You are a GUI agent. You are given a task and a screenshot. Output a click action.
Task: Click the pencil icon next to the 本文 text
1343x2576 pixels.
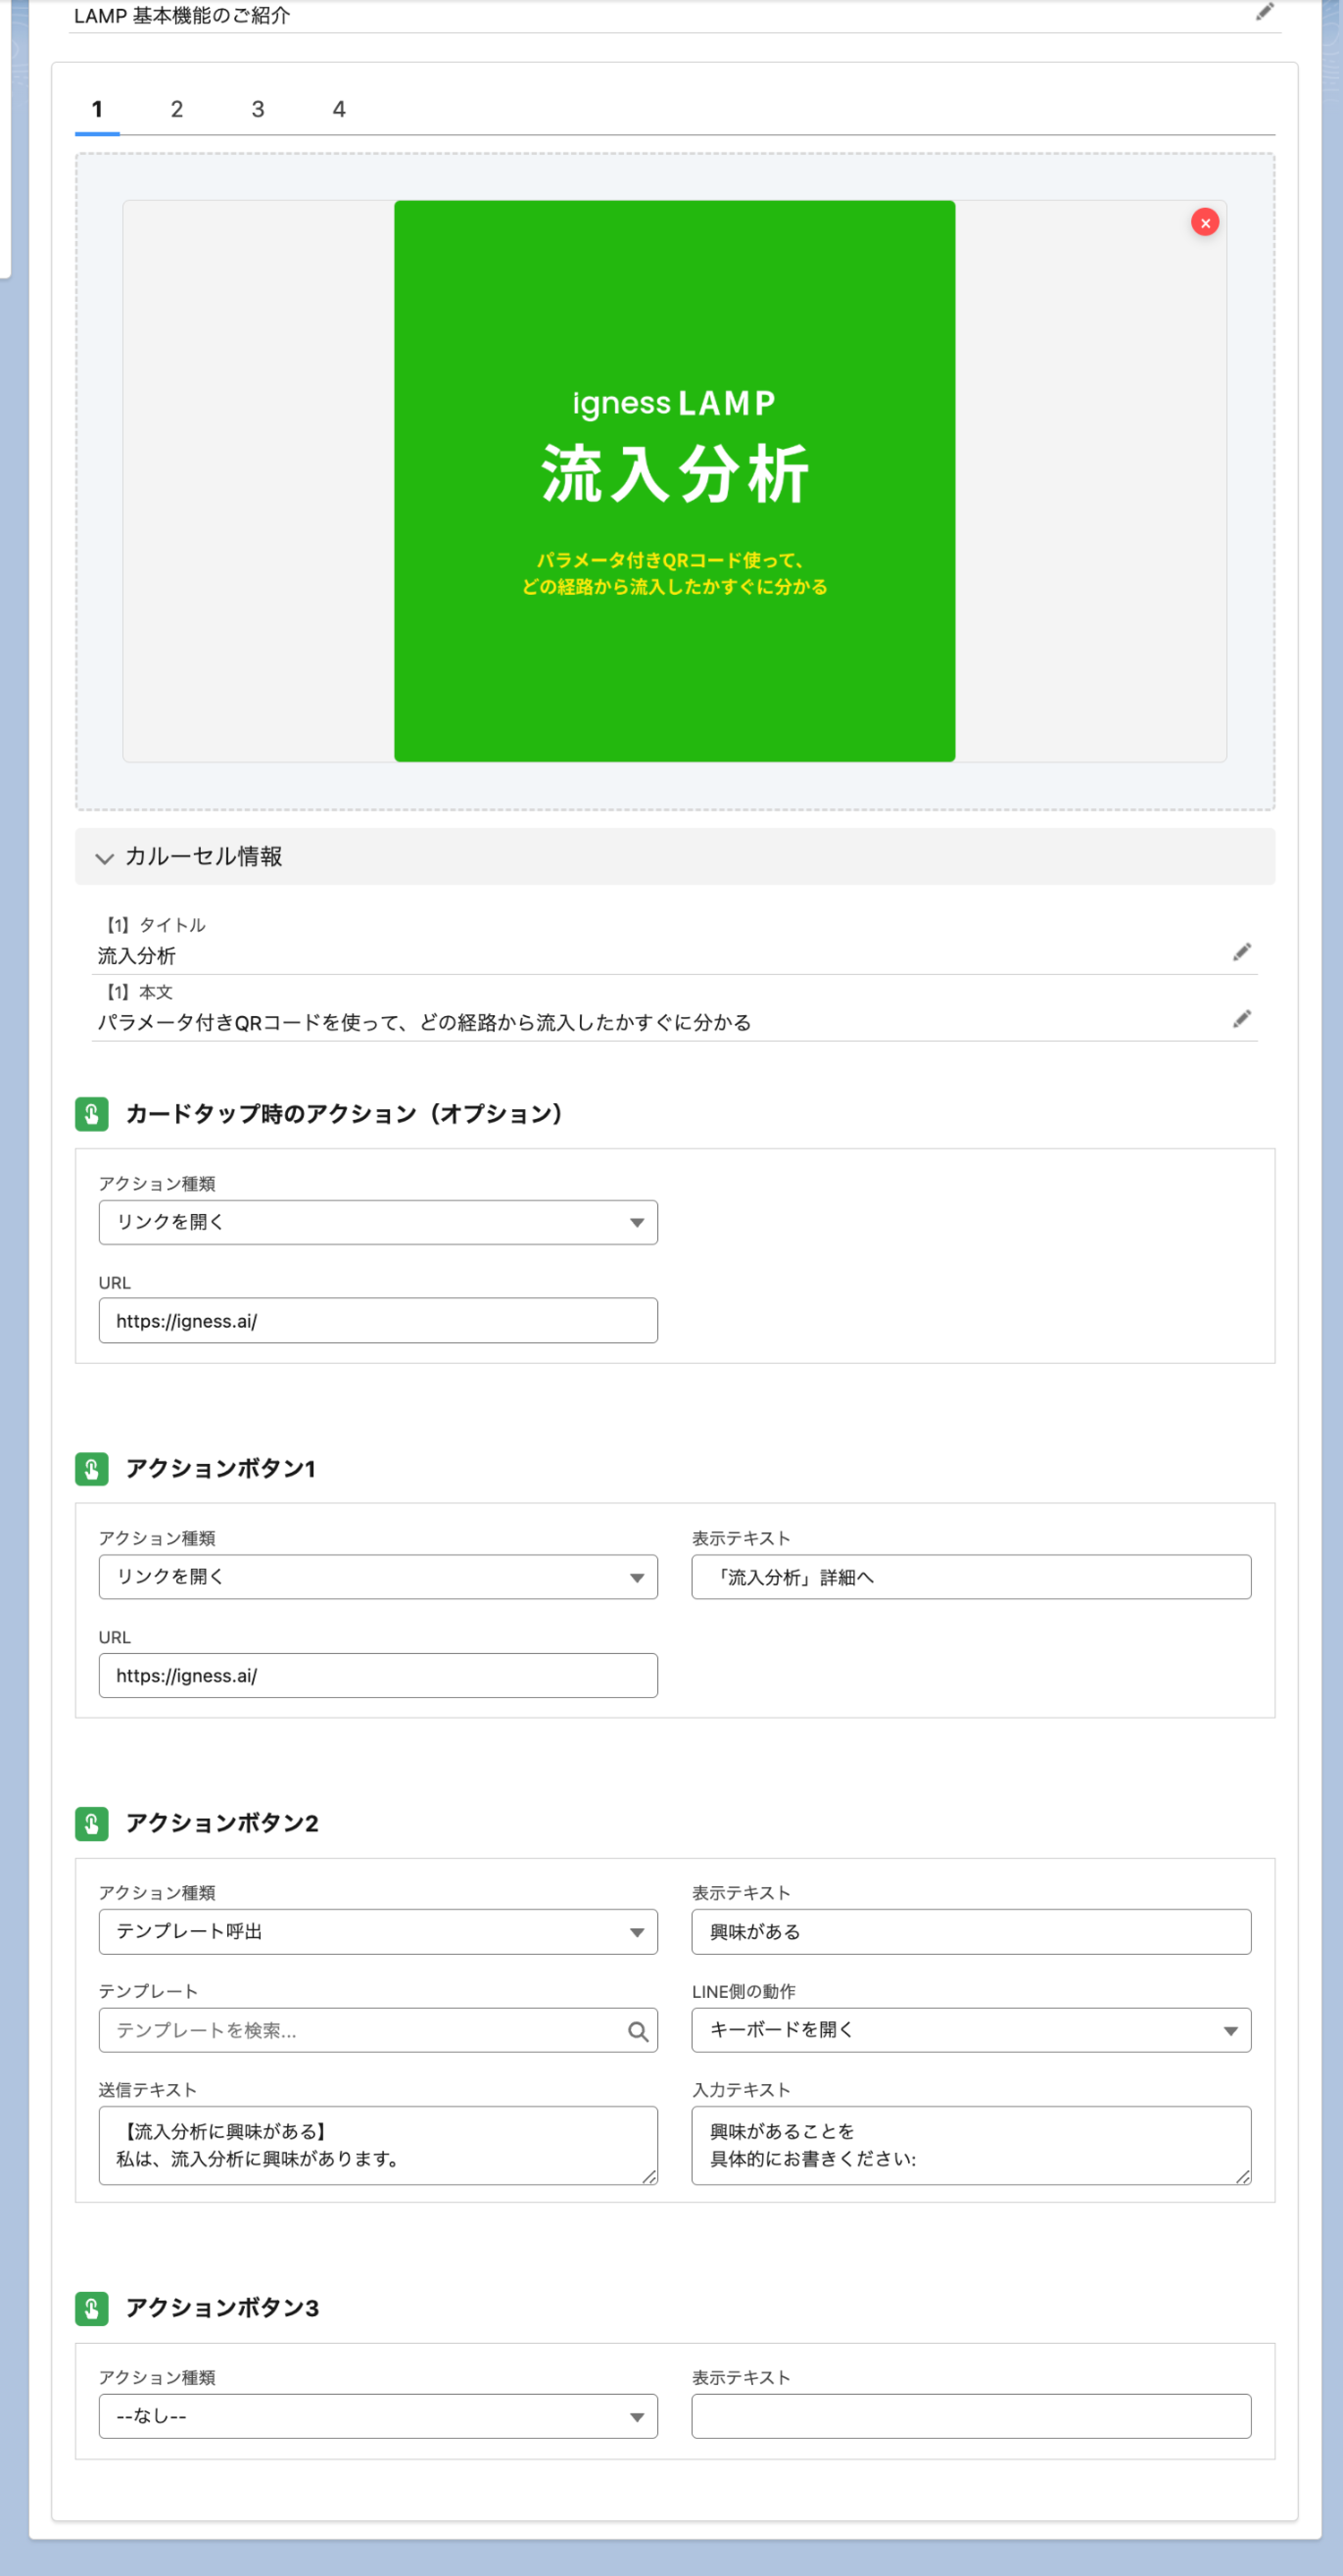click(x=1241, y=1019)
